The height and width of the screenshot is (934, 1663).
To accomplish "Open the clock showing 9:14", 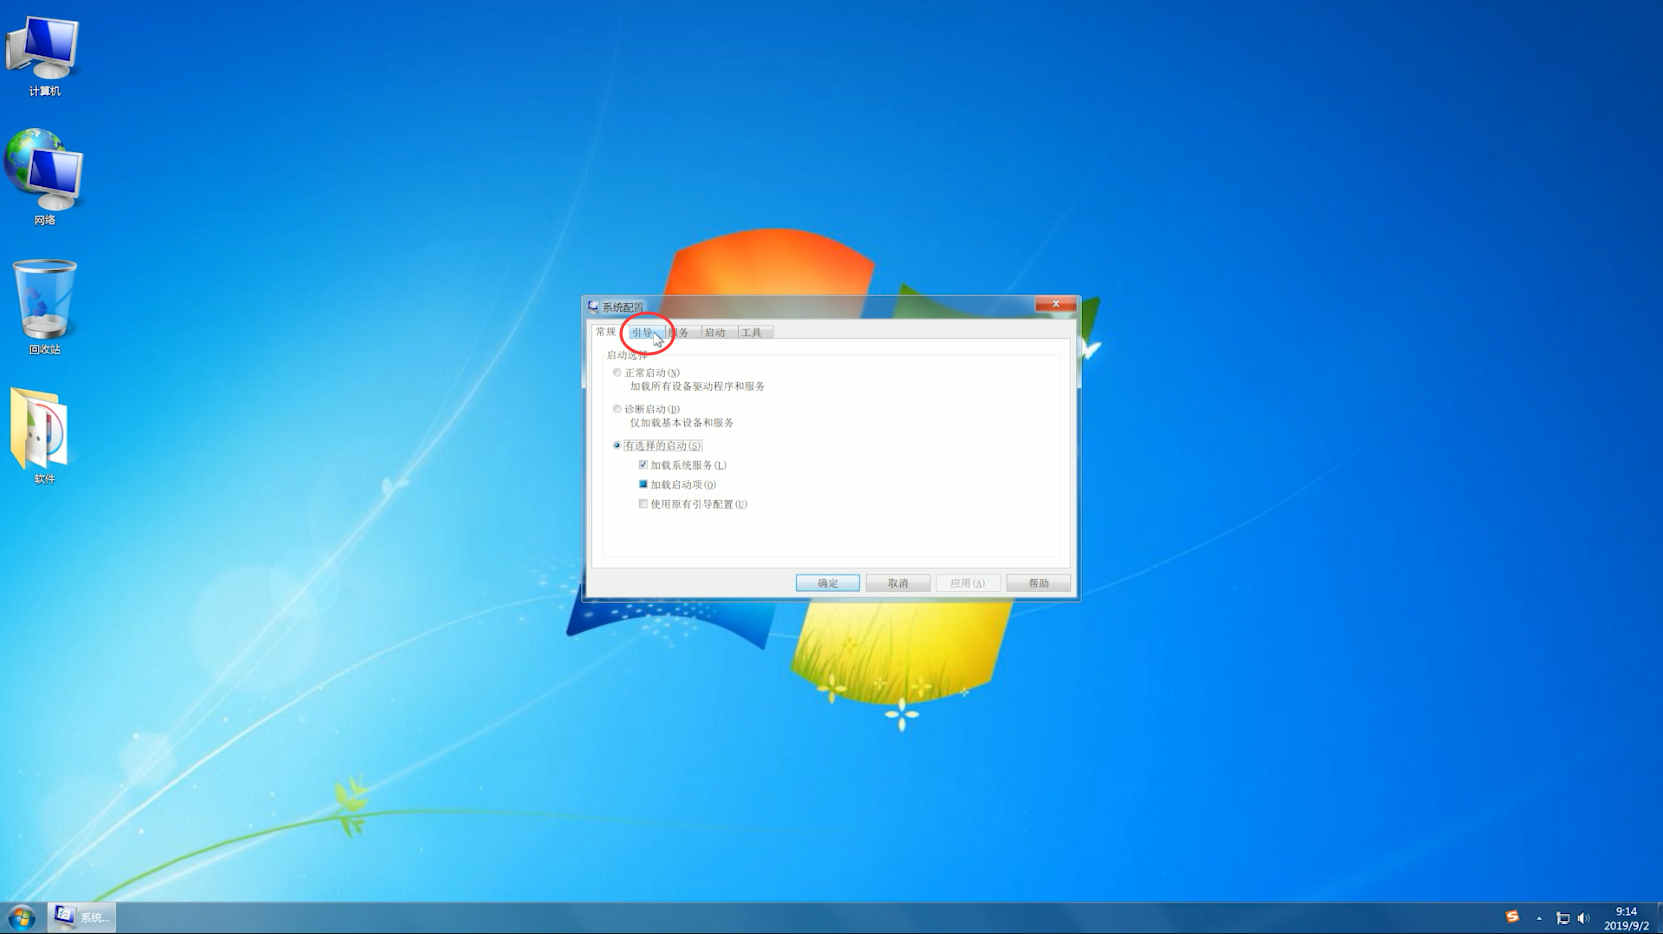I will click(1626, 918).
